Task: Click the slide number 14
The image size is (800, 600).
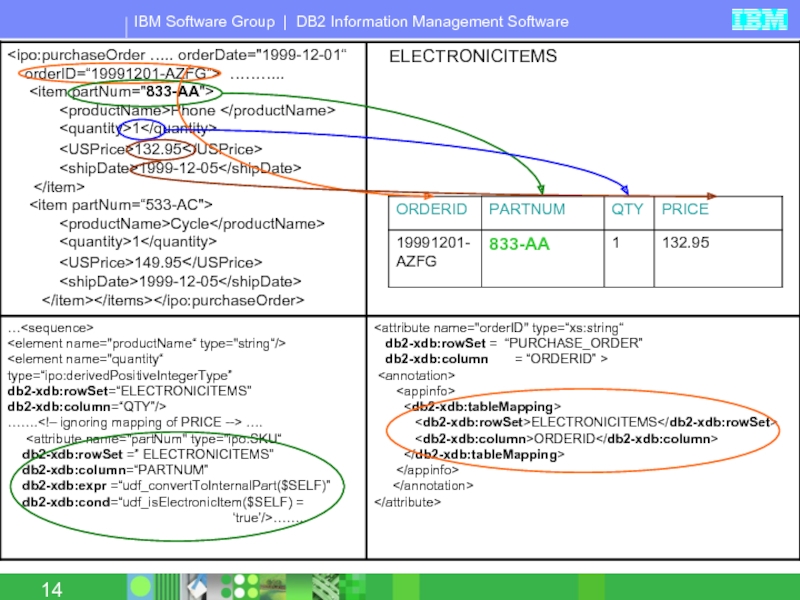Action: (x=52, y=590)
